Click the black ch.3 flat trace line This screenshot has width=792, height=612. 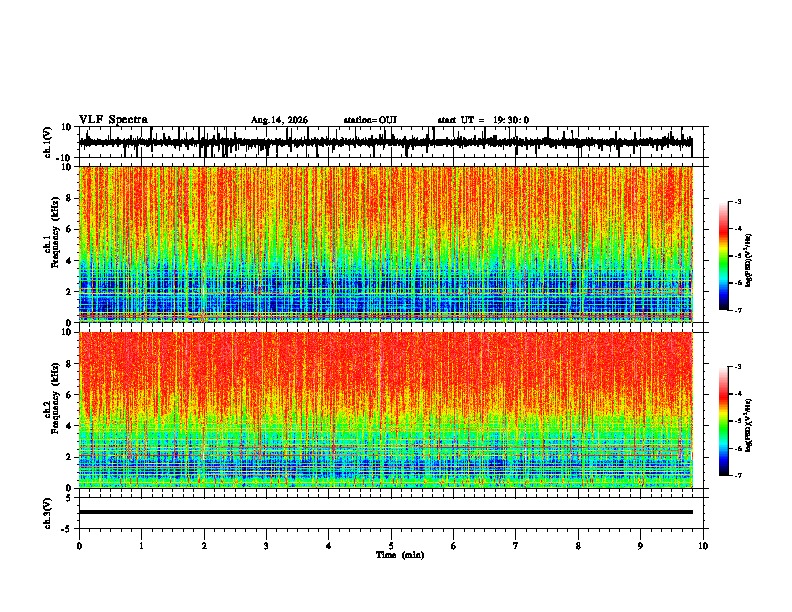pyautogui.click(x=385, y=512)
